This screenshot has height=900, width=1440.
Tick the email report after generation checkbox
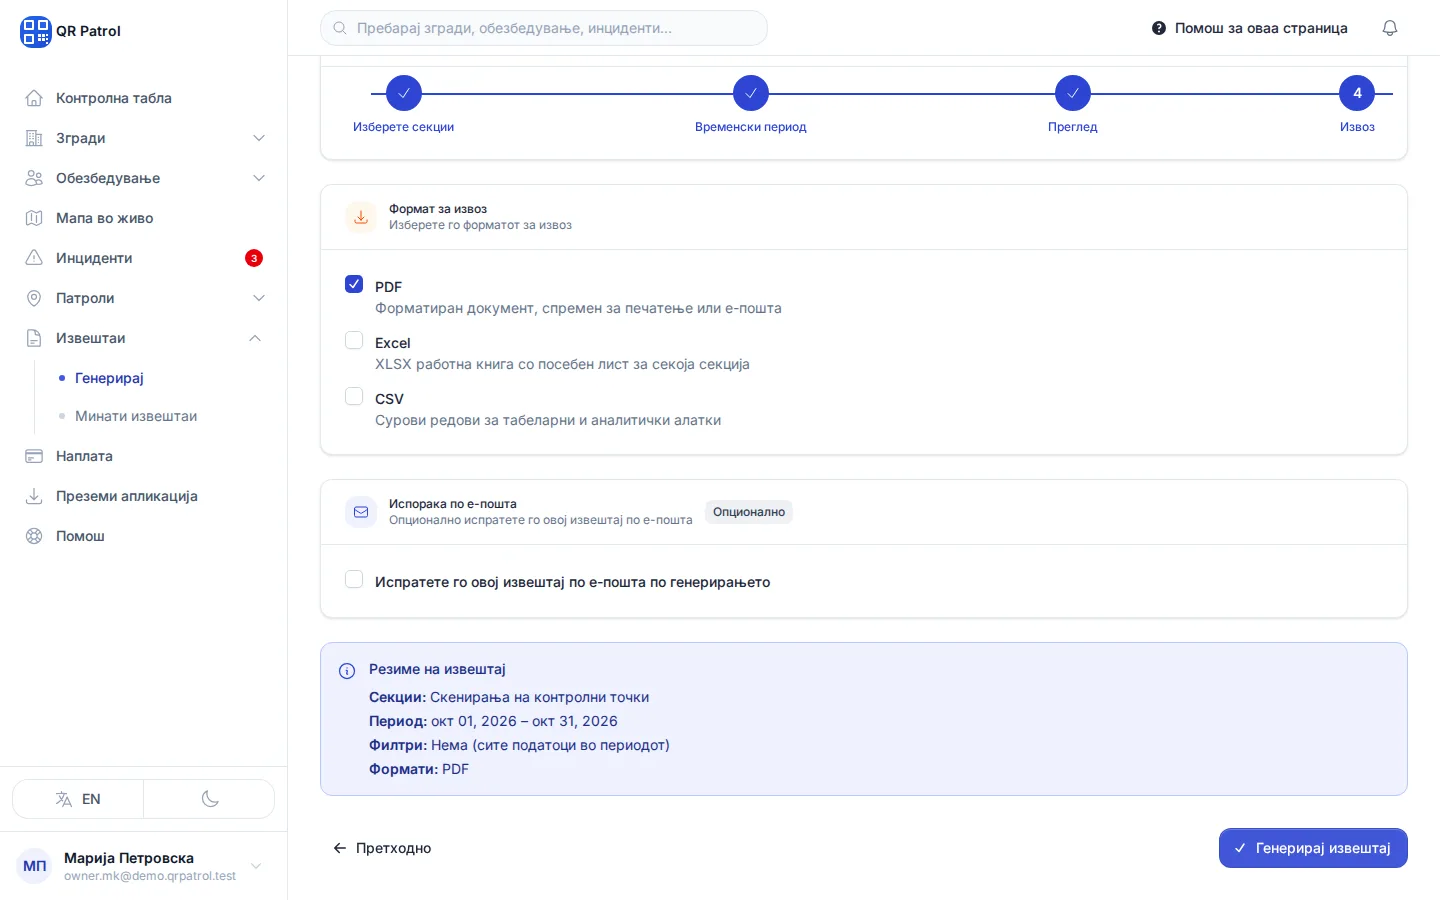click(354, 579)
